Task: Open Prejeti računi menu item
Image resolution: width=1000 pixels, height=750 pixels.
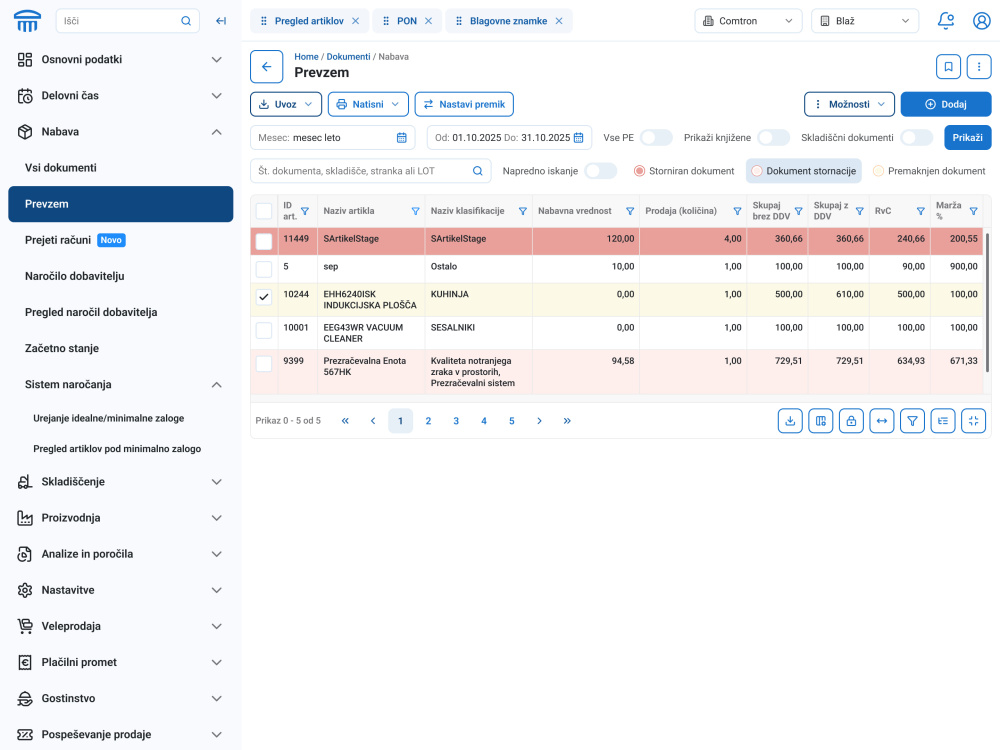Action: (x=121, y=240)
